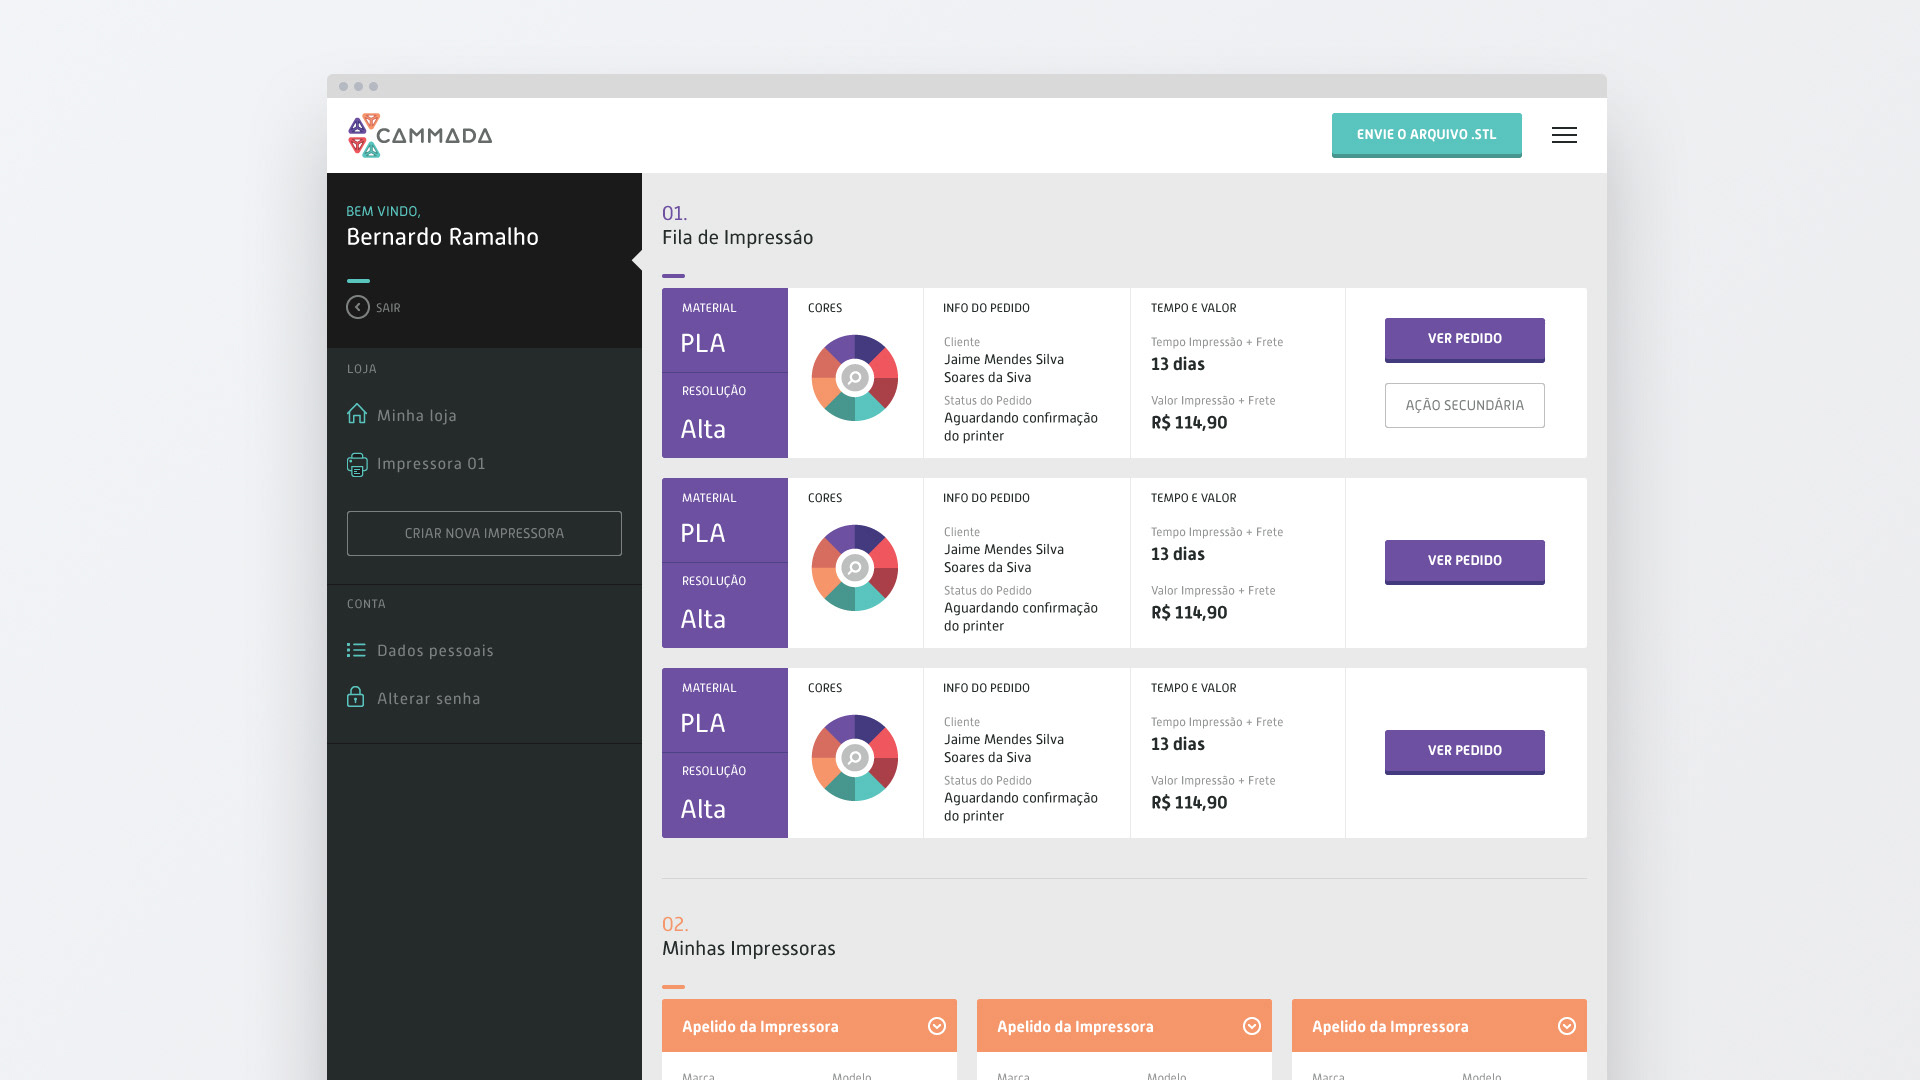Image resolution: width=1920 pixels, height=1080 pixels.
Task: Click the orange segment of the second color wheel
Action: [824, 580]
